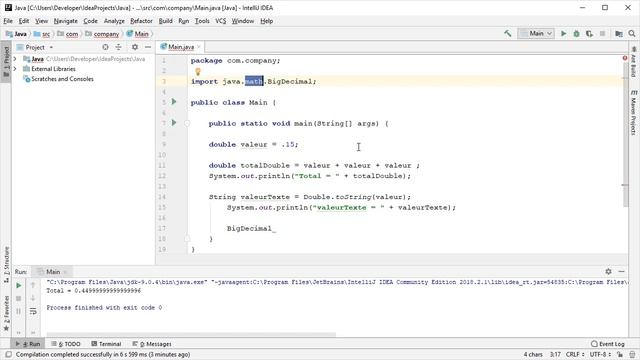Click the Main class breadcrumb in the navigation bar
The height and width of the screenshot is (360, 640).
[138, 34]
